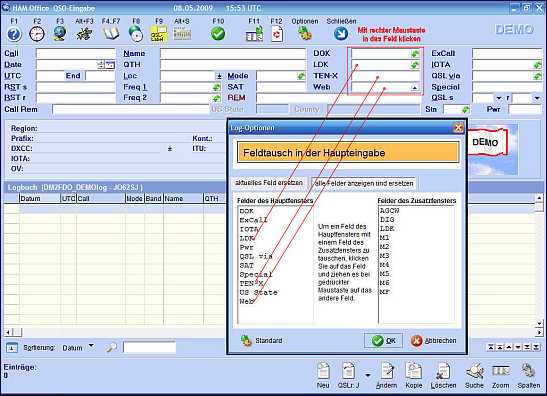Click the Löschen delete icon
This screenshot has width=547, height=396.
coord(443,371)
